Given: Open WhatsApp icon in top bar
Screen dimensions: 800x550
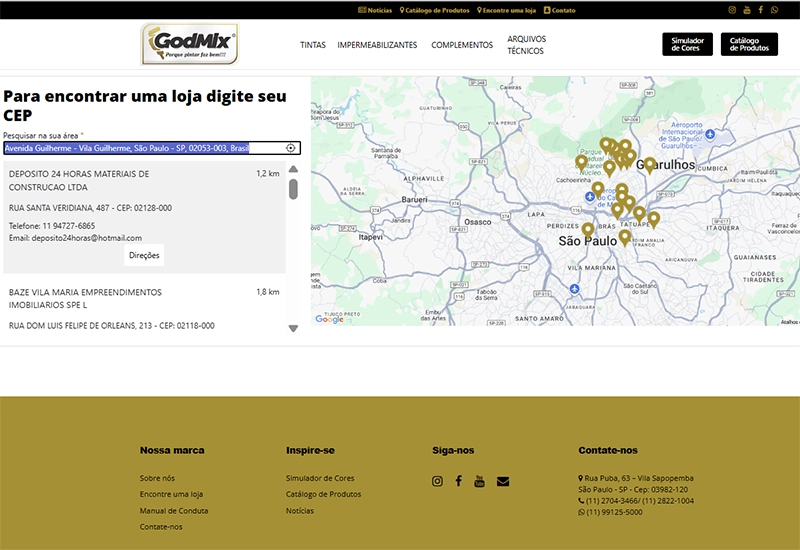Looking at the screenshot, I should (774, 10).
